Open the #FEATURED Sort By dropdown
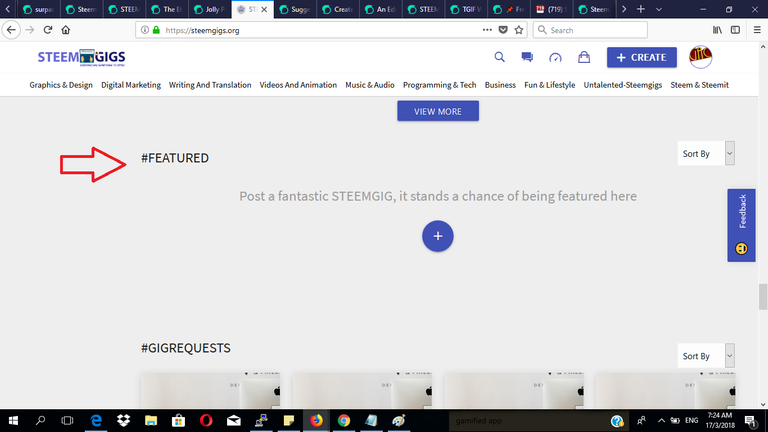This screenshot has width=768, height=432. [706, 153]
